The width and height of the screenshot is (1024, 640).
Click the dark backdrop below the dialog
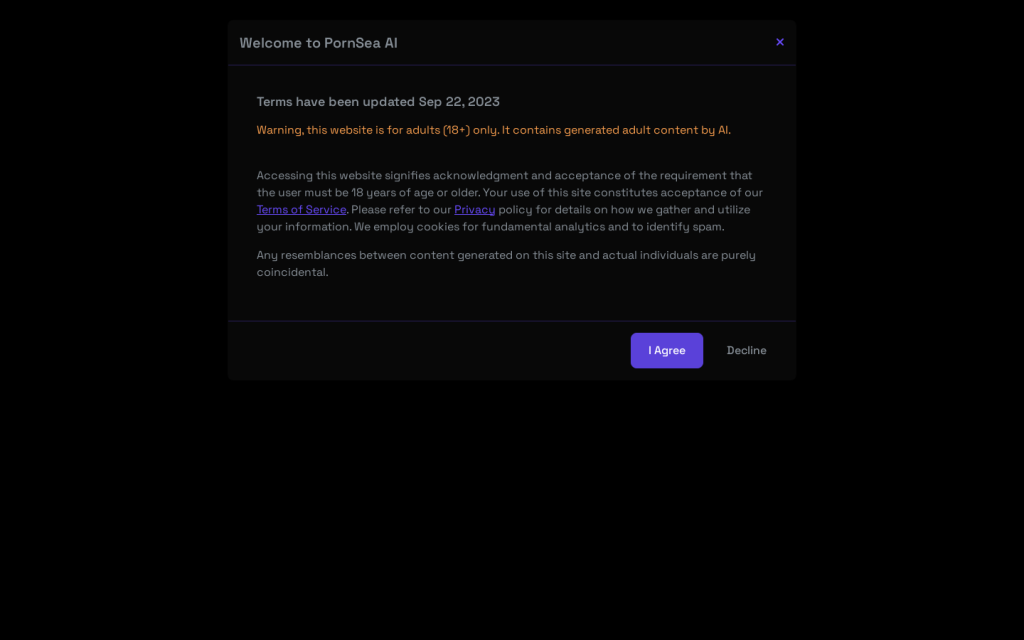tap(512, 509)
